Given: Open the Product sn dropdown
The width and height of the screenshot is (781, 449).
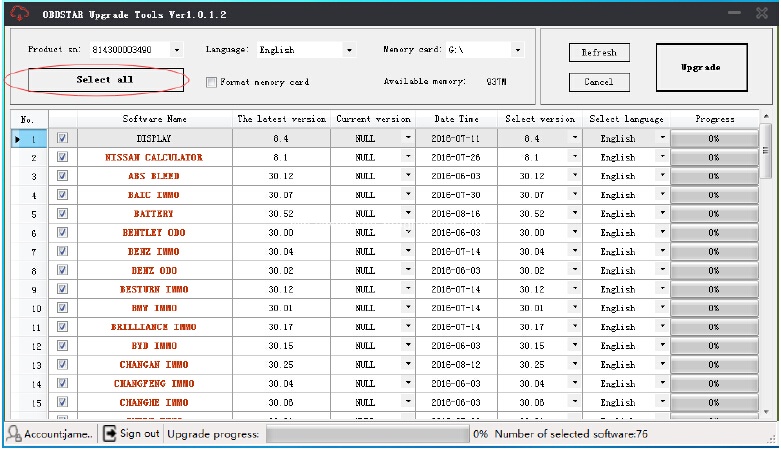Looking at the screenshot, I should (x=177, y=50).
